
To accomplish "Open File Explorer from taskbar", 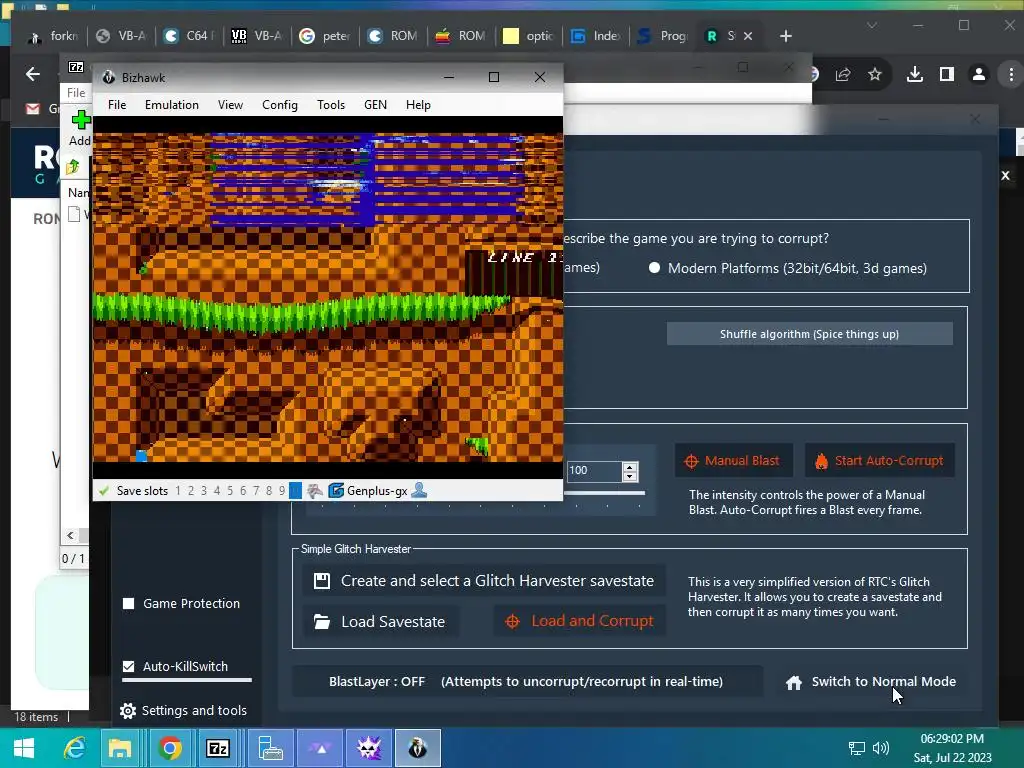I will coord(120,748).
